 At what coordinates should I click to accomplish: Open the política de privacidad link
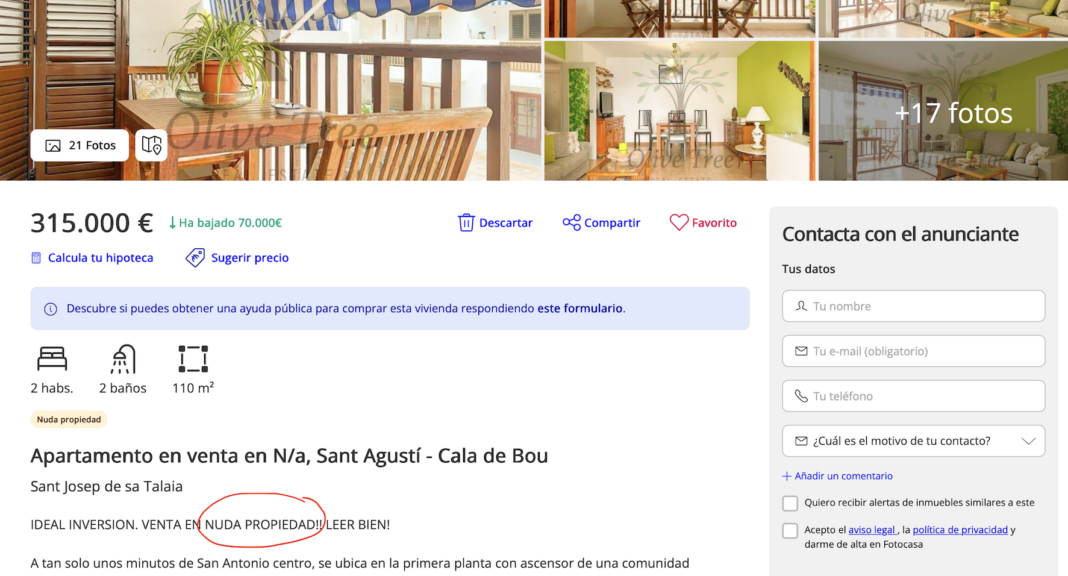[x=960, y=530]
